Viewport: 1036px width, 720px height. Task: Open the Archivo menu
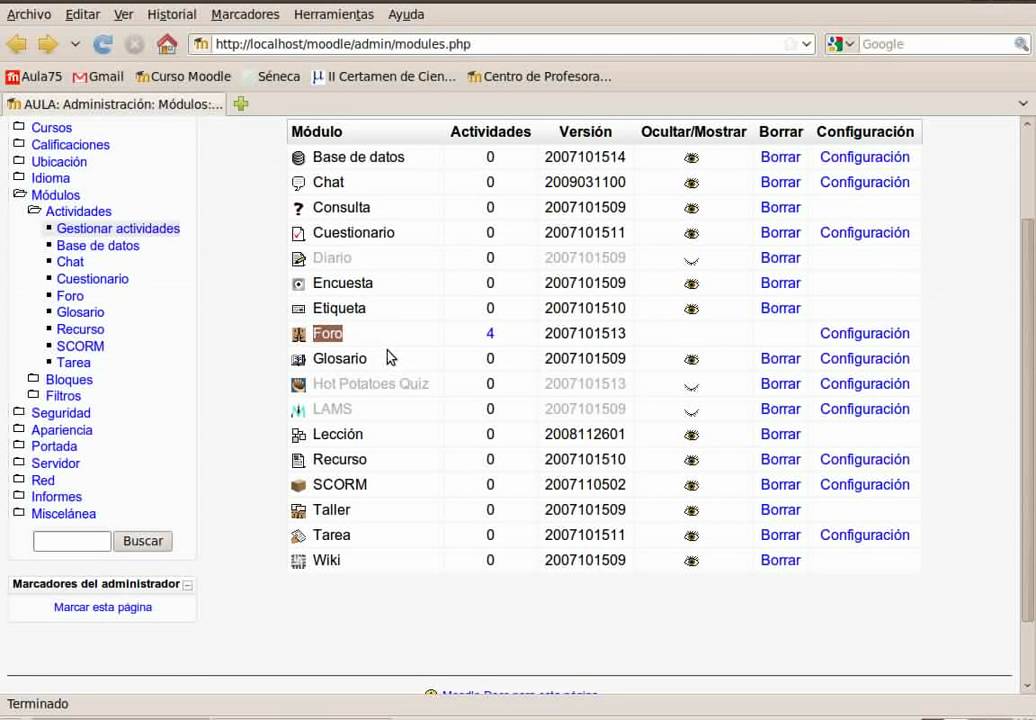click(28, 14)
